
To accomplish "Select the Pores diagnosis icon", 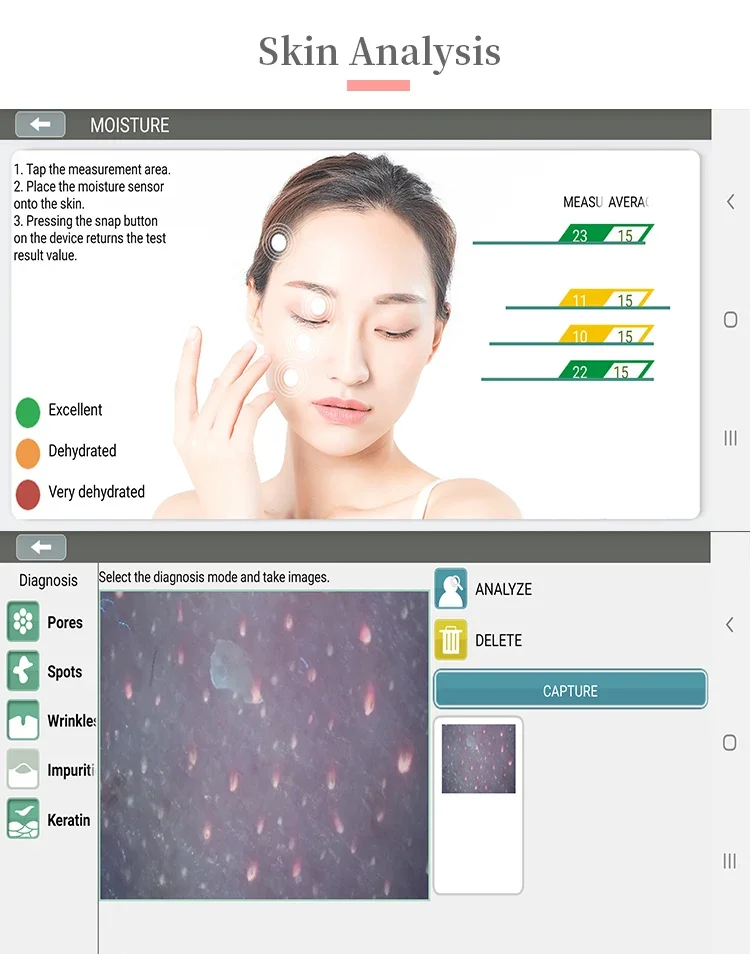I will (23, 621).
